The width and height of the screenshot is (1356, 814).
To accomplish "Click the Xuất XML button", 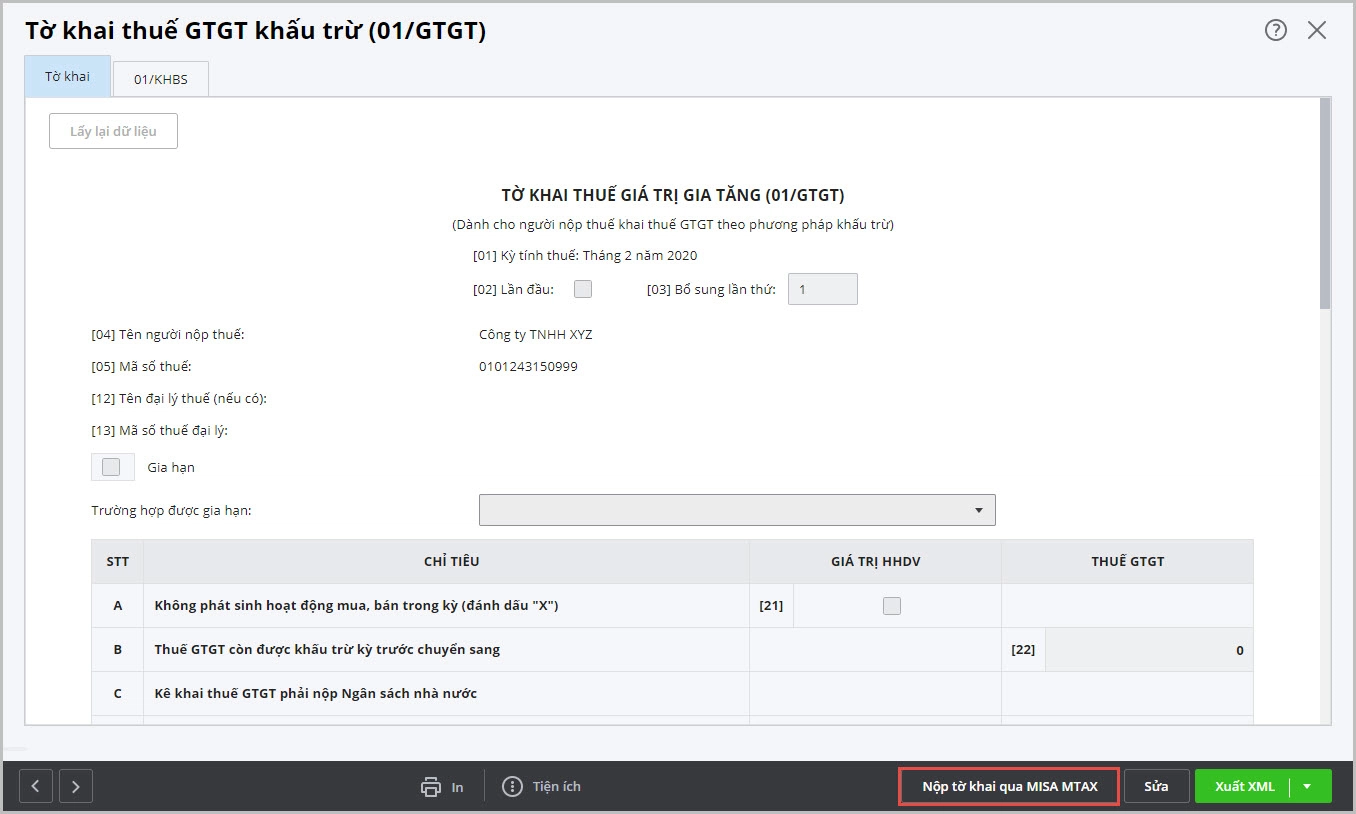I will [1244, 786].
